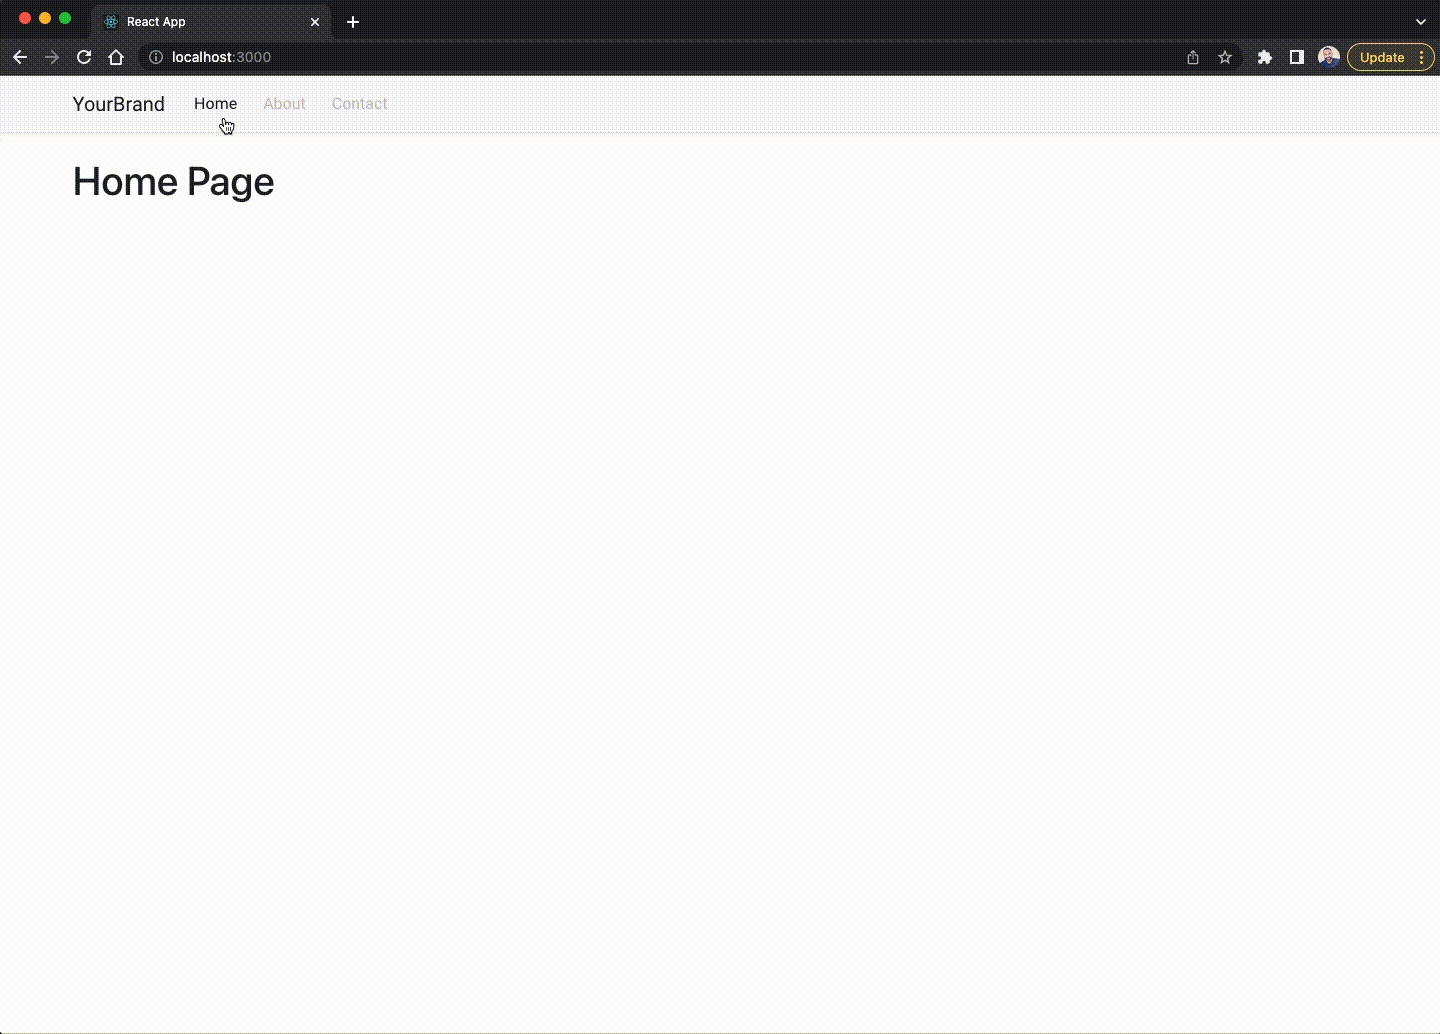The height and width of the screenshot is (1034, 1440).
Task: Open the side panel icon
Action: pos(1296,57)
